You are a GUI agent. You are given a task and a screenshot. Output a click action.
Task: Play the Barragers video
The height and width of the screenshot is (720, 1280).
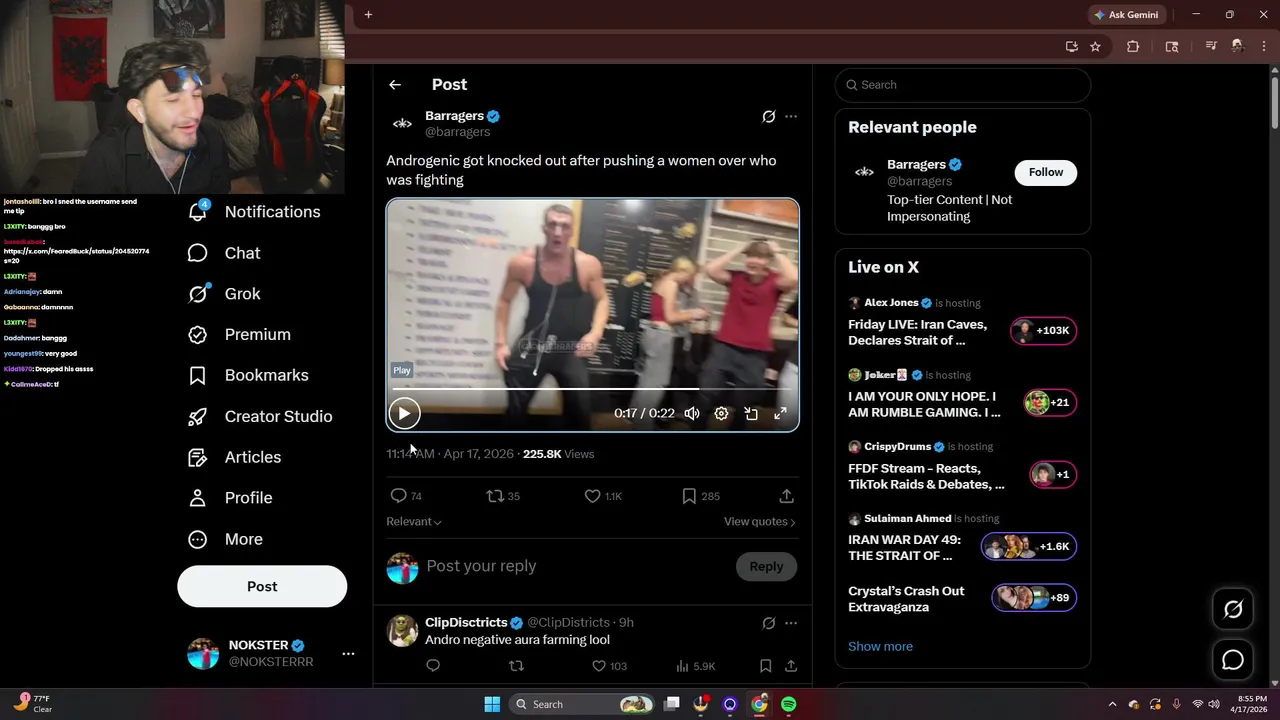(x=404, y=413)
